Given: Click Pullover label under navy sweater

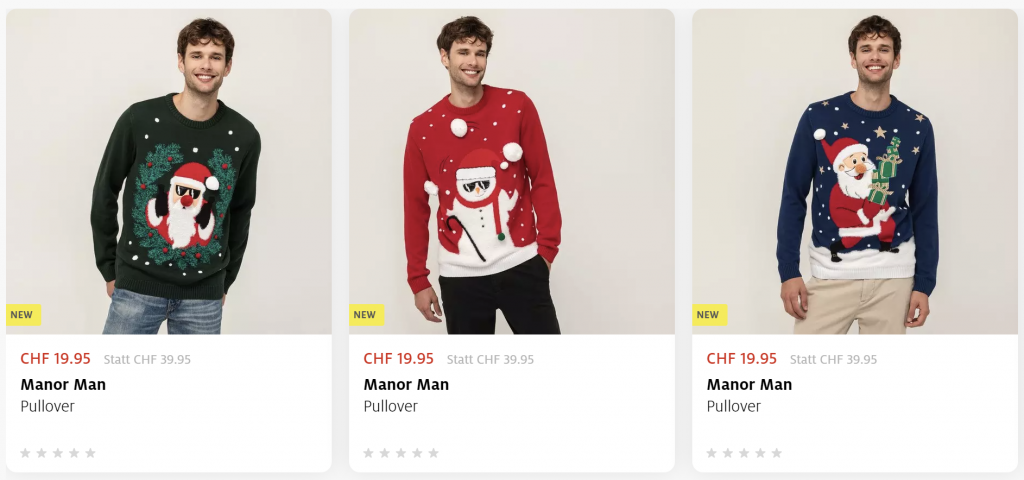Looking at the screenshot, I should click(x=733, y=406).
